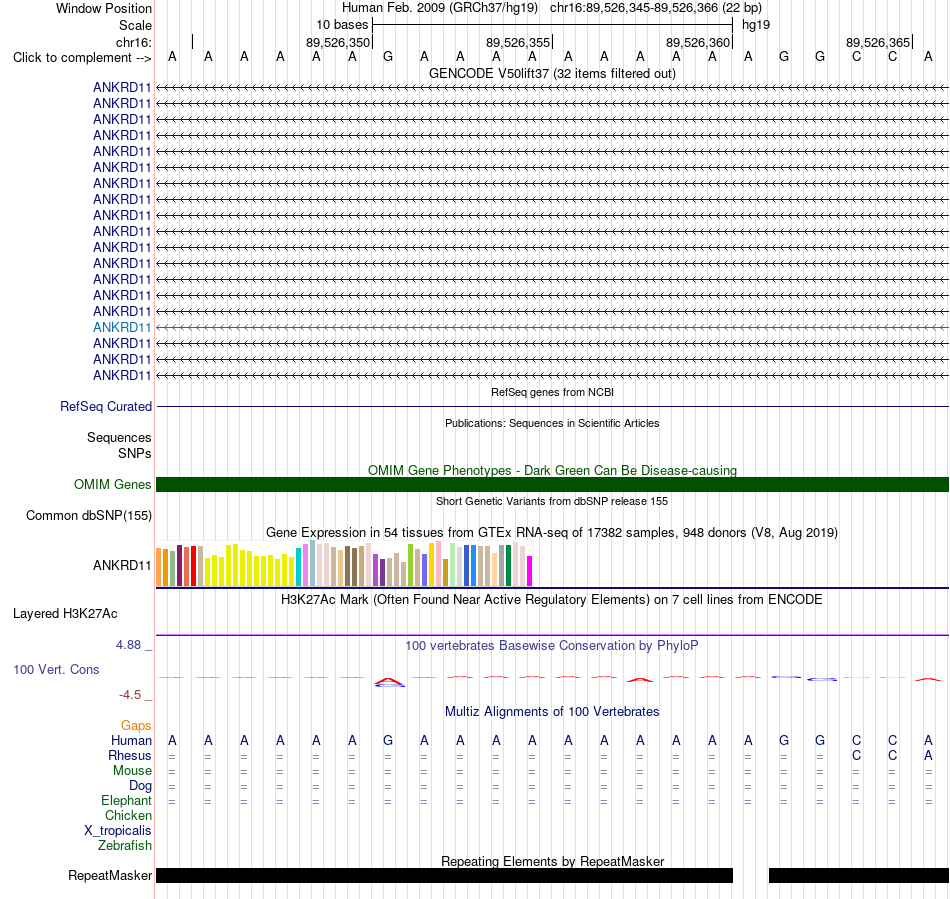950x899 pixels.
Task: Click the Scale label
Action: (135, 25)
